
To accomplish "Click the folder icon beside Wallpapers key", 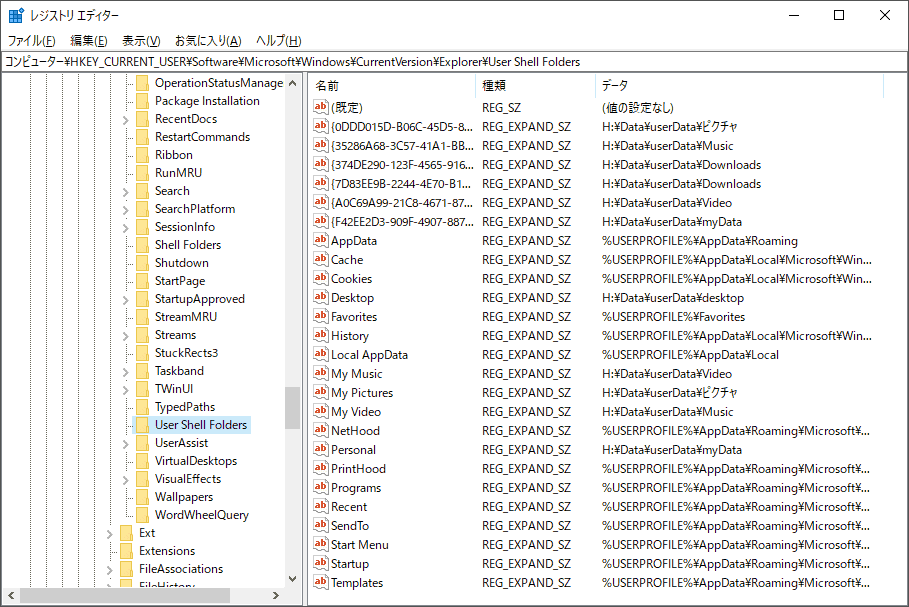I will pos(142,497).
